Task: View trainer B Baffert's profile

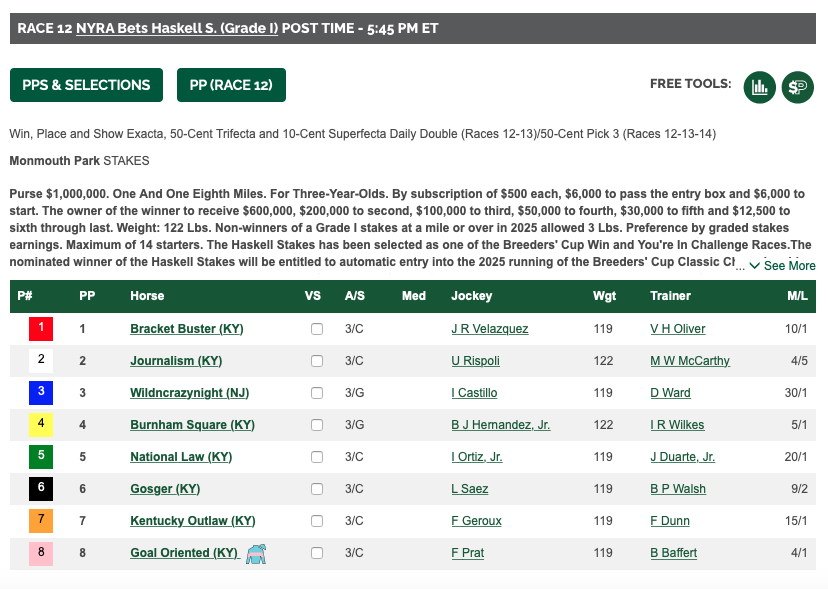Action: 673,553
